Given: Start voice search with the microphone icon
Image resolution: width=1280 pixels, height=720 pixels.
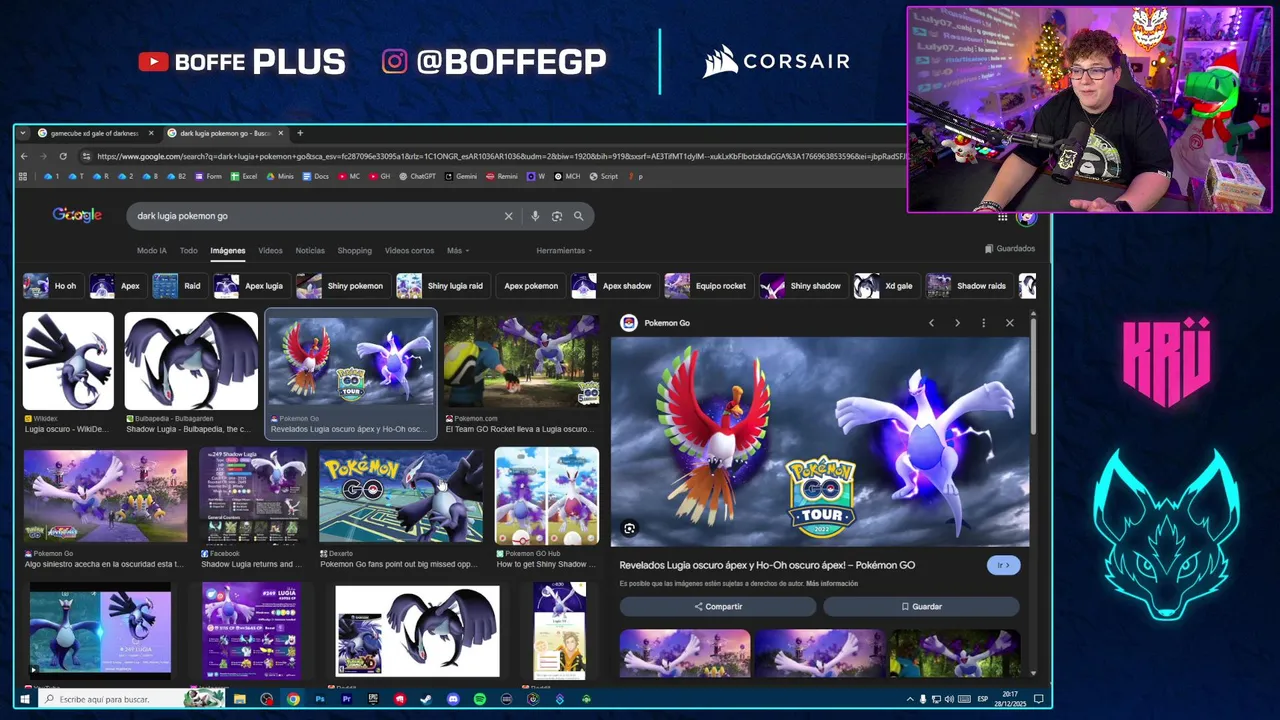Looking at the screenshot, I should pos(535,216).
